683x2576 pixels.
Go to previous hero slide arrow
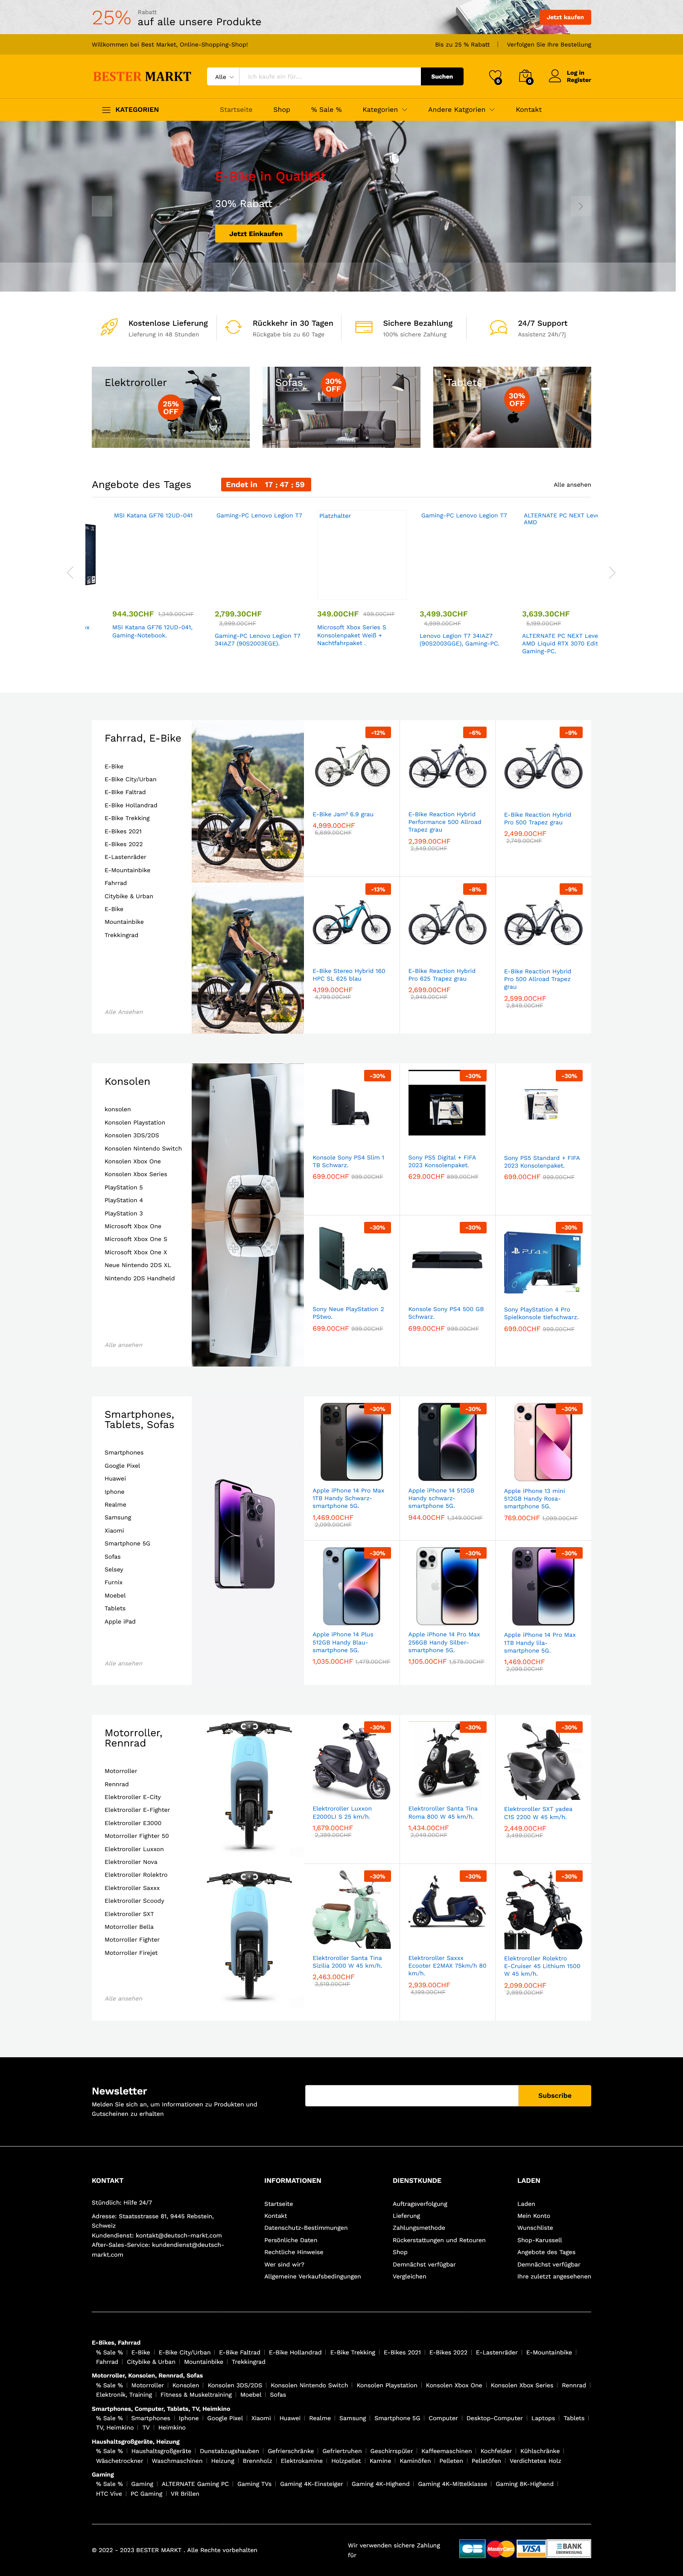[102, 206]
